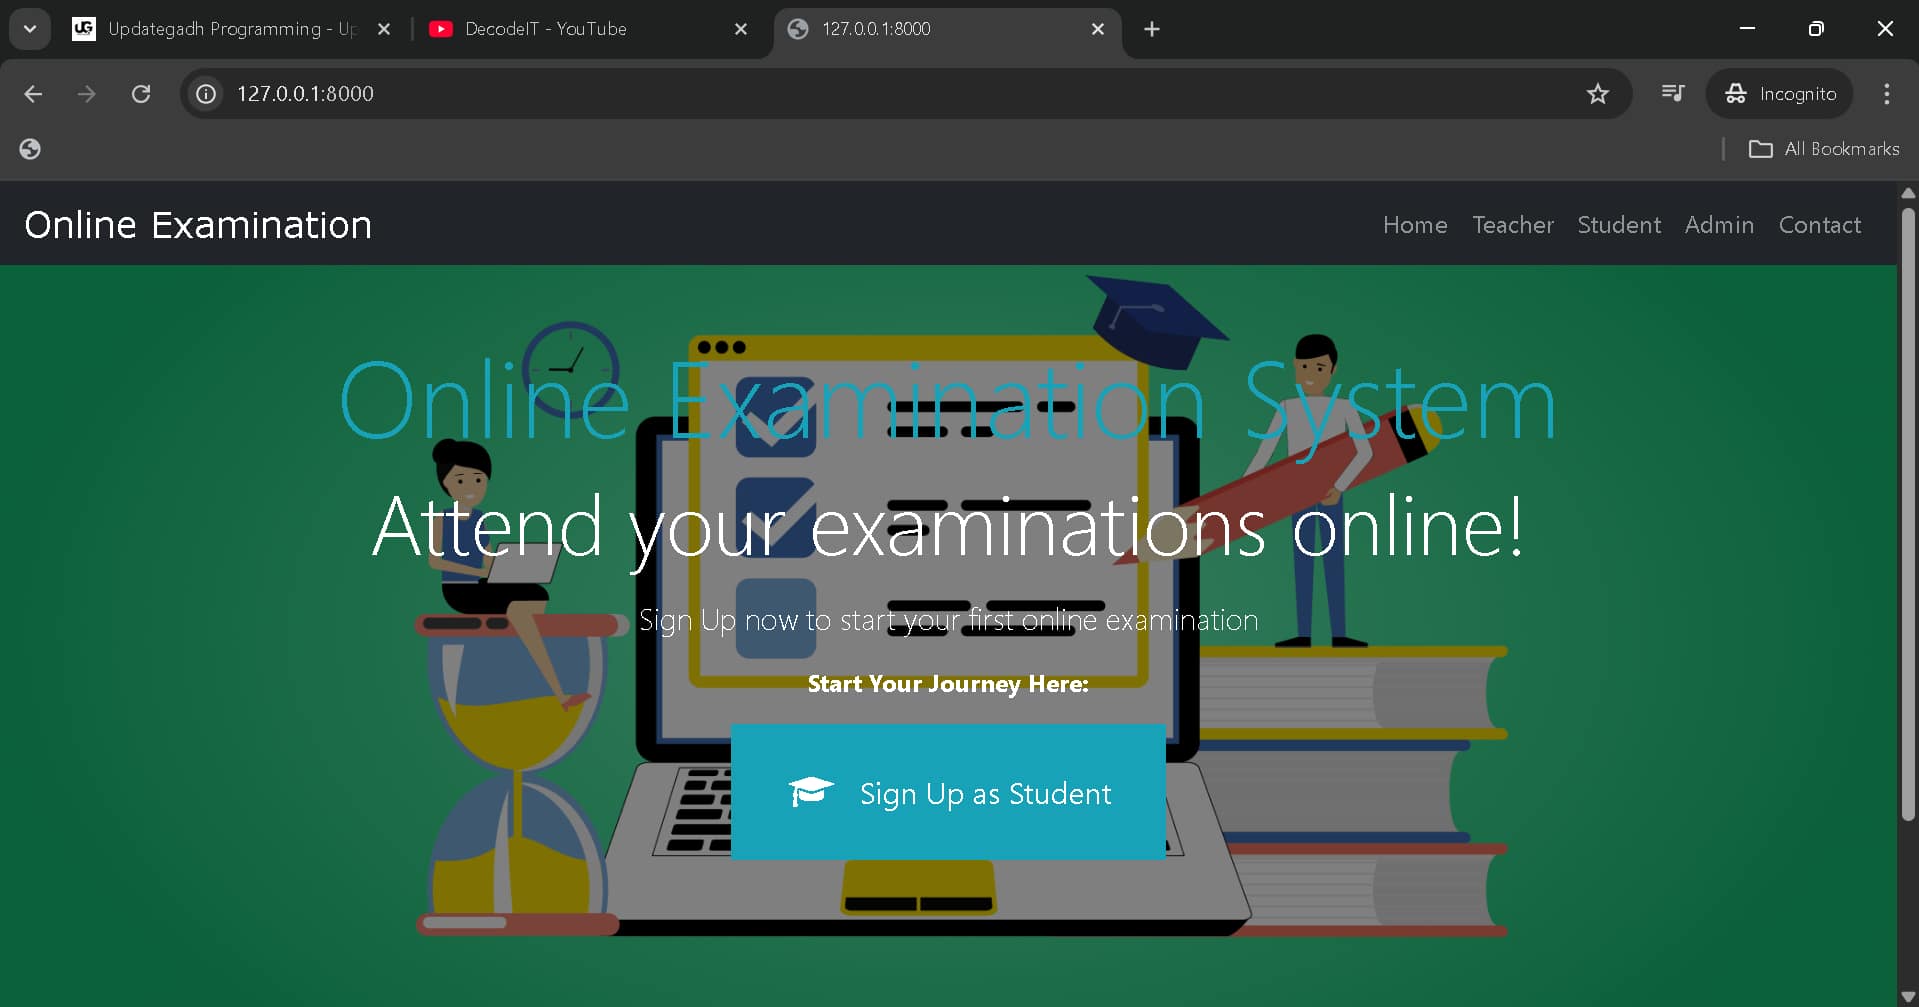Click the site information icon in address bar
This screenshot has width=1919, height=1007.
tap(205, 93)
